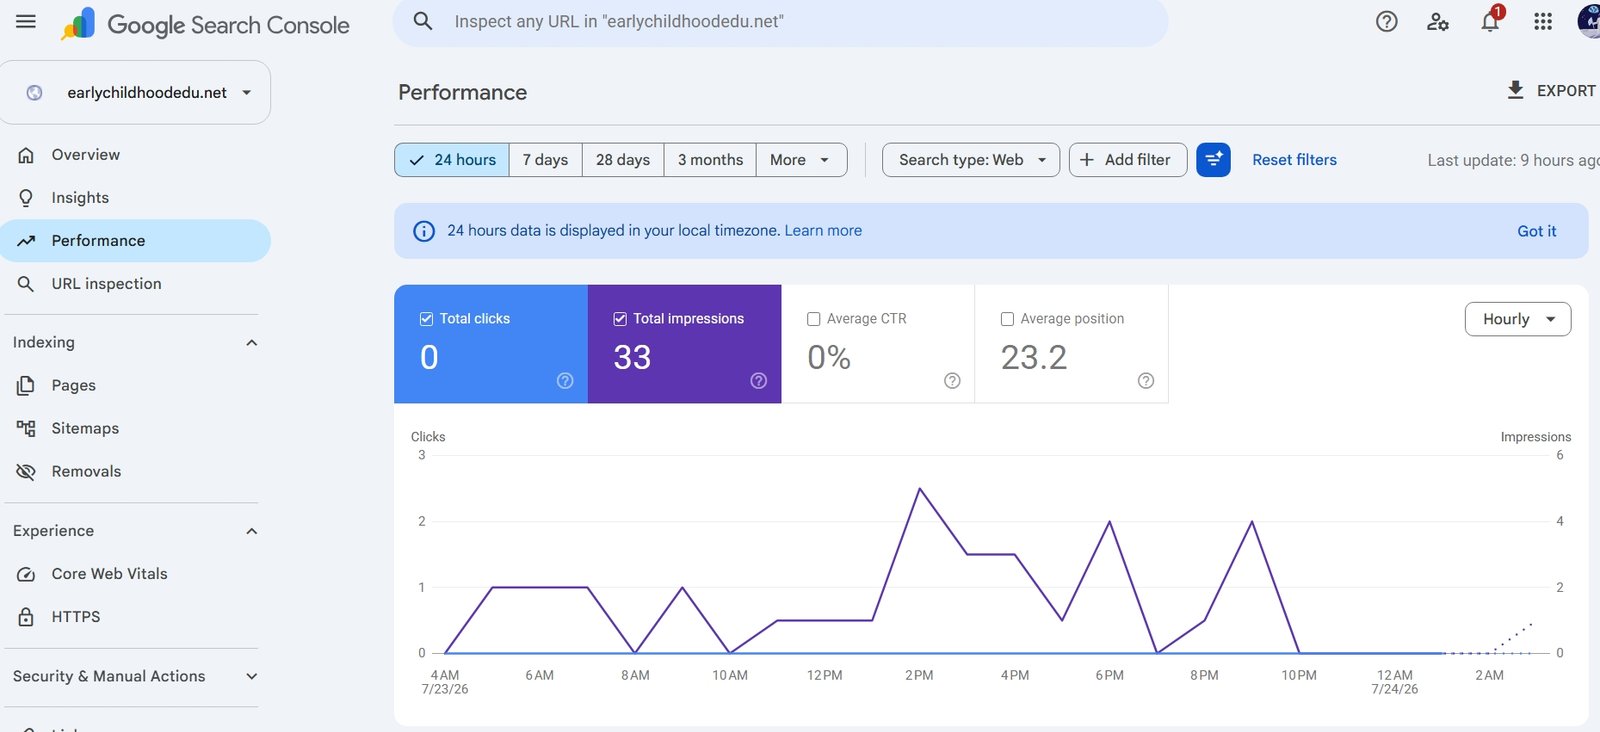The height and width of the screenshot is (732, 1600).
Task: Click the Core Web Vitals gauge icon
Action: pos(26,574)
